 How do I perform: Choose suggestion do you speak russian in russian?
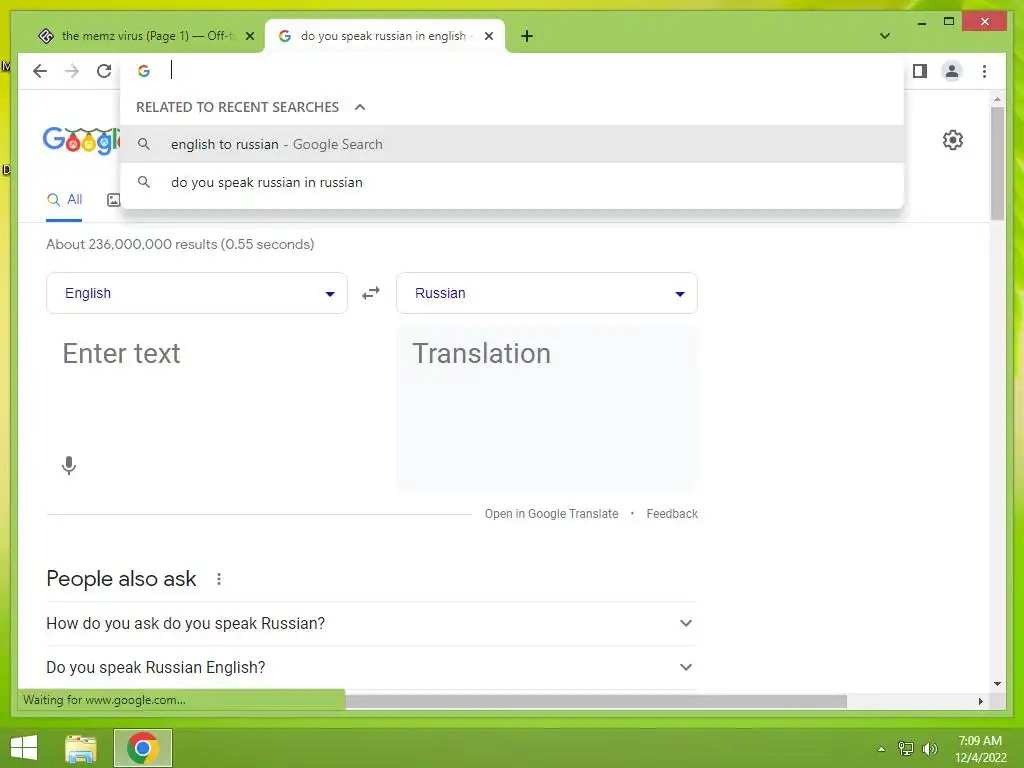click(512, 182)
